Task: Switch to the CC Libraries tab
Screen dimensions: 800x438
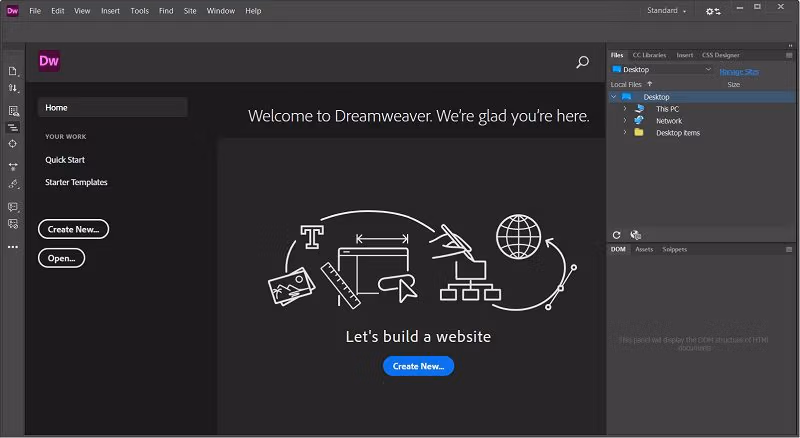Action: (x=649, y=55)
